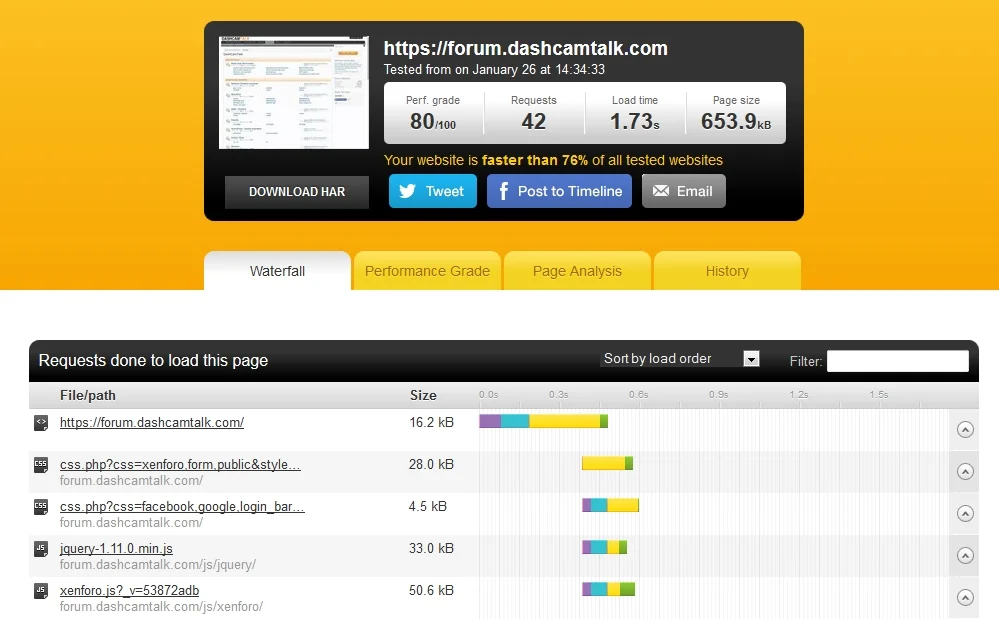Click forum.dashcamtalk.com/js/jquery/ path text

pyautogui.click(x=158, y=565)
